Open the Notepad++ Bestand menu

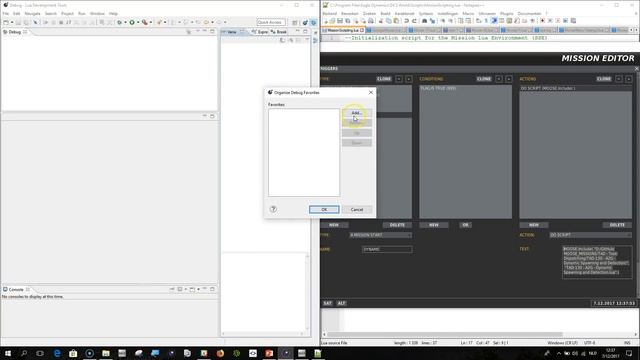click(330, 13)
